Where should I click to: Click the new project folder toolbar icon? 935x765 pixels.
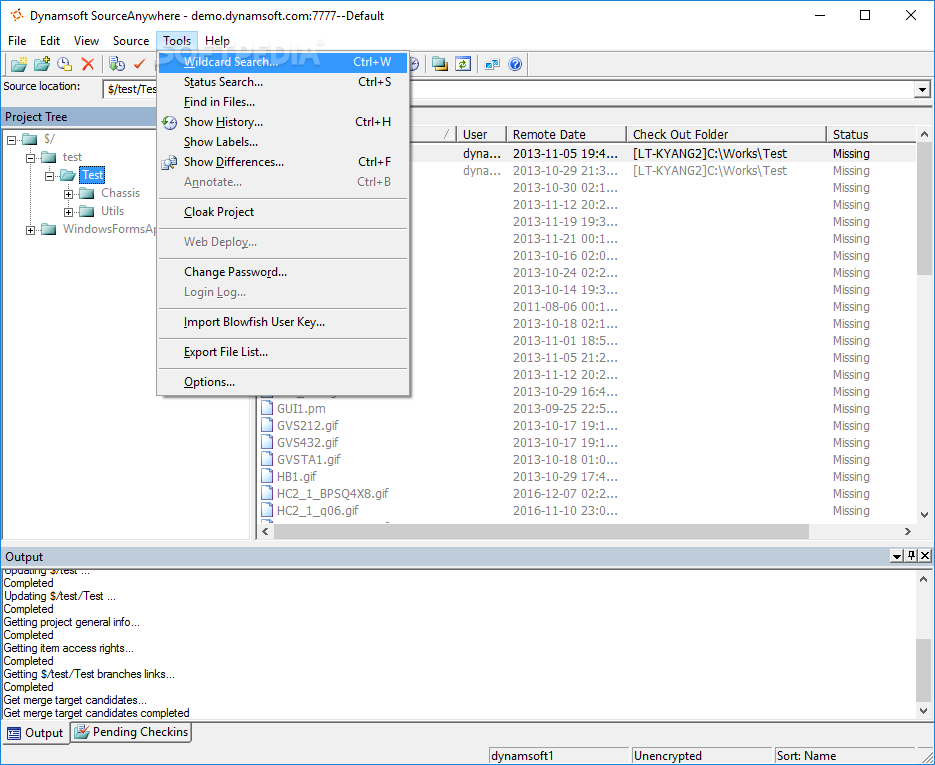click(19, 64)
